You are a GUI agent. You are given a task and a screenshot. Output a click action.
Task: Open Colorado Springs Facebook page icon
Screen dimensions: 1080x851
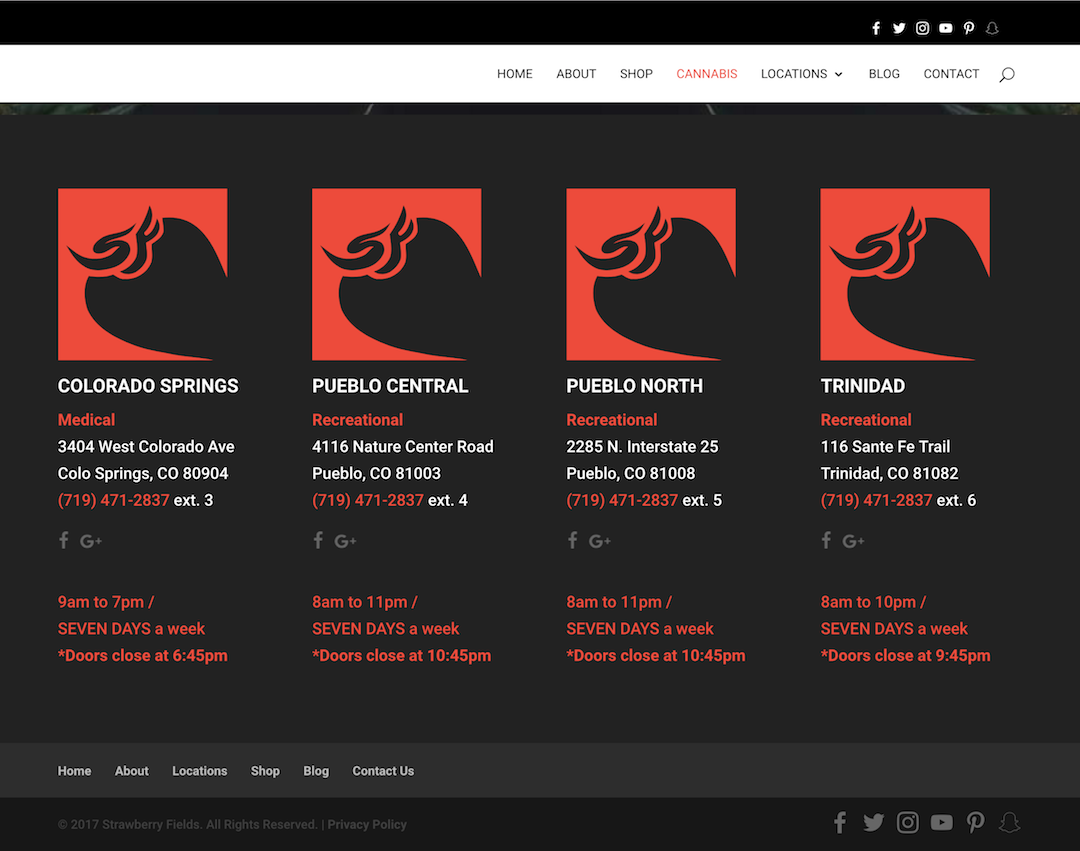pos(63,541)
